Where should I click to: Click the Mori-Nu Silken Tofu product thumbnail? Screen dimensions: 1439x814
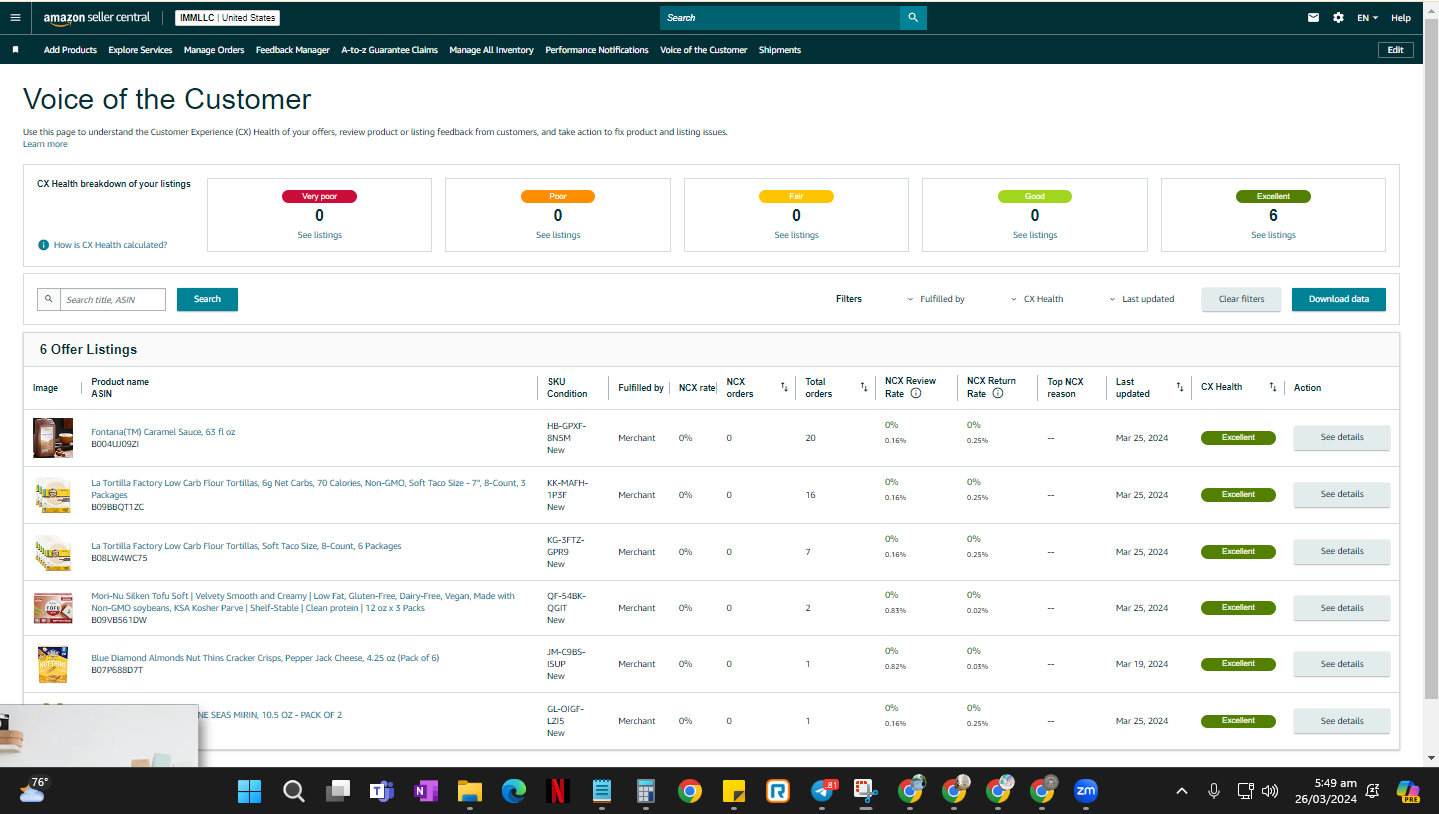53,608
